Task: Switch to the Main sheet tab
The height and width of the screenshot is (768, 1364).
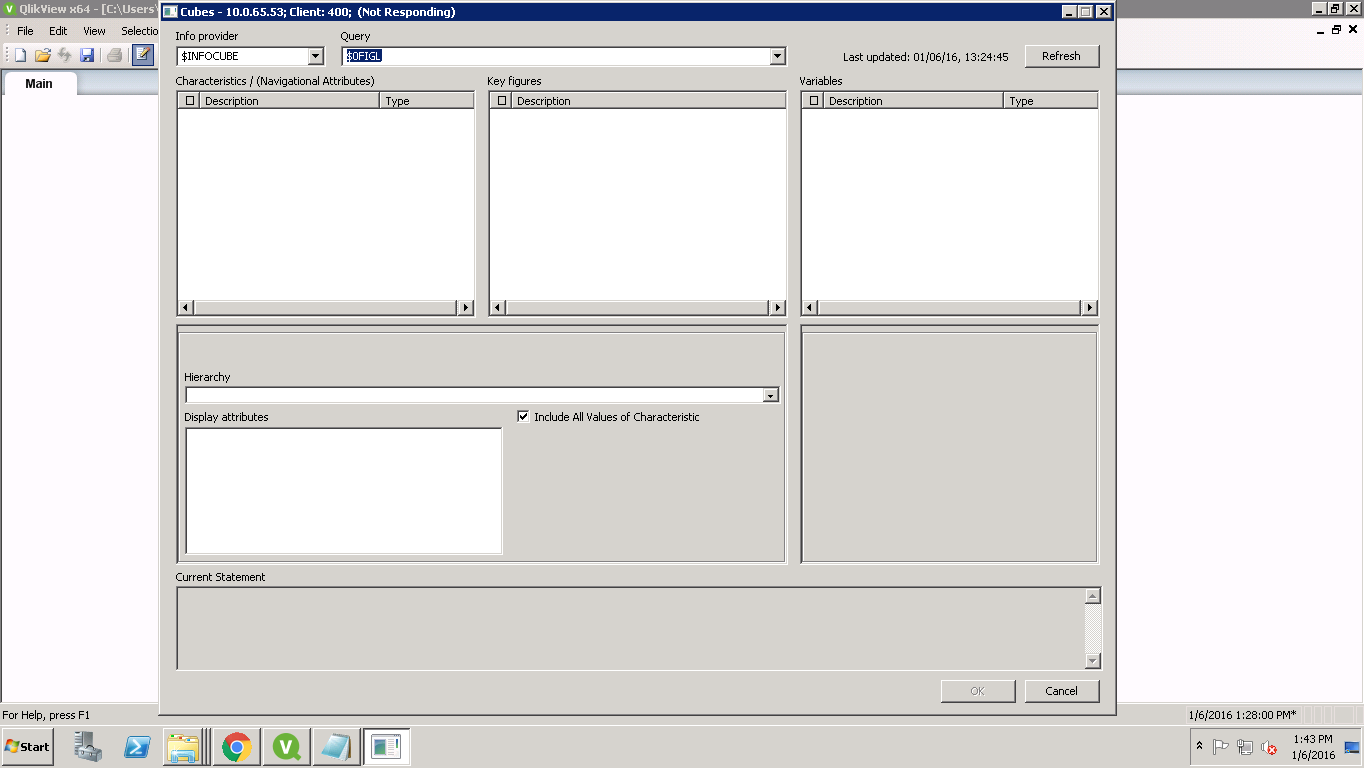Action: [39, 83]
